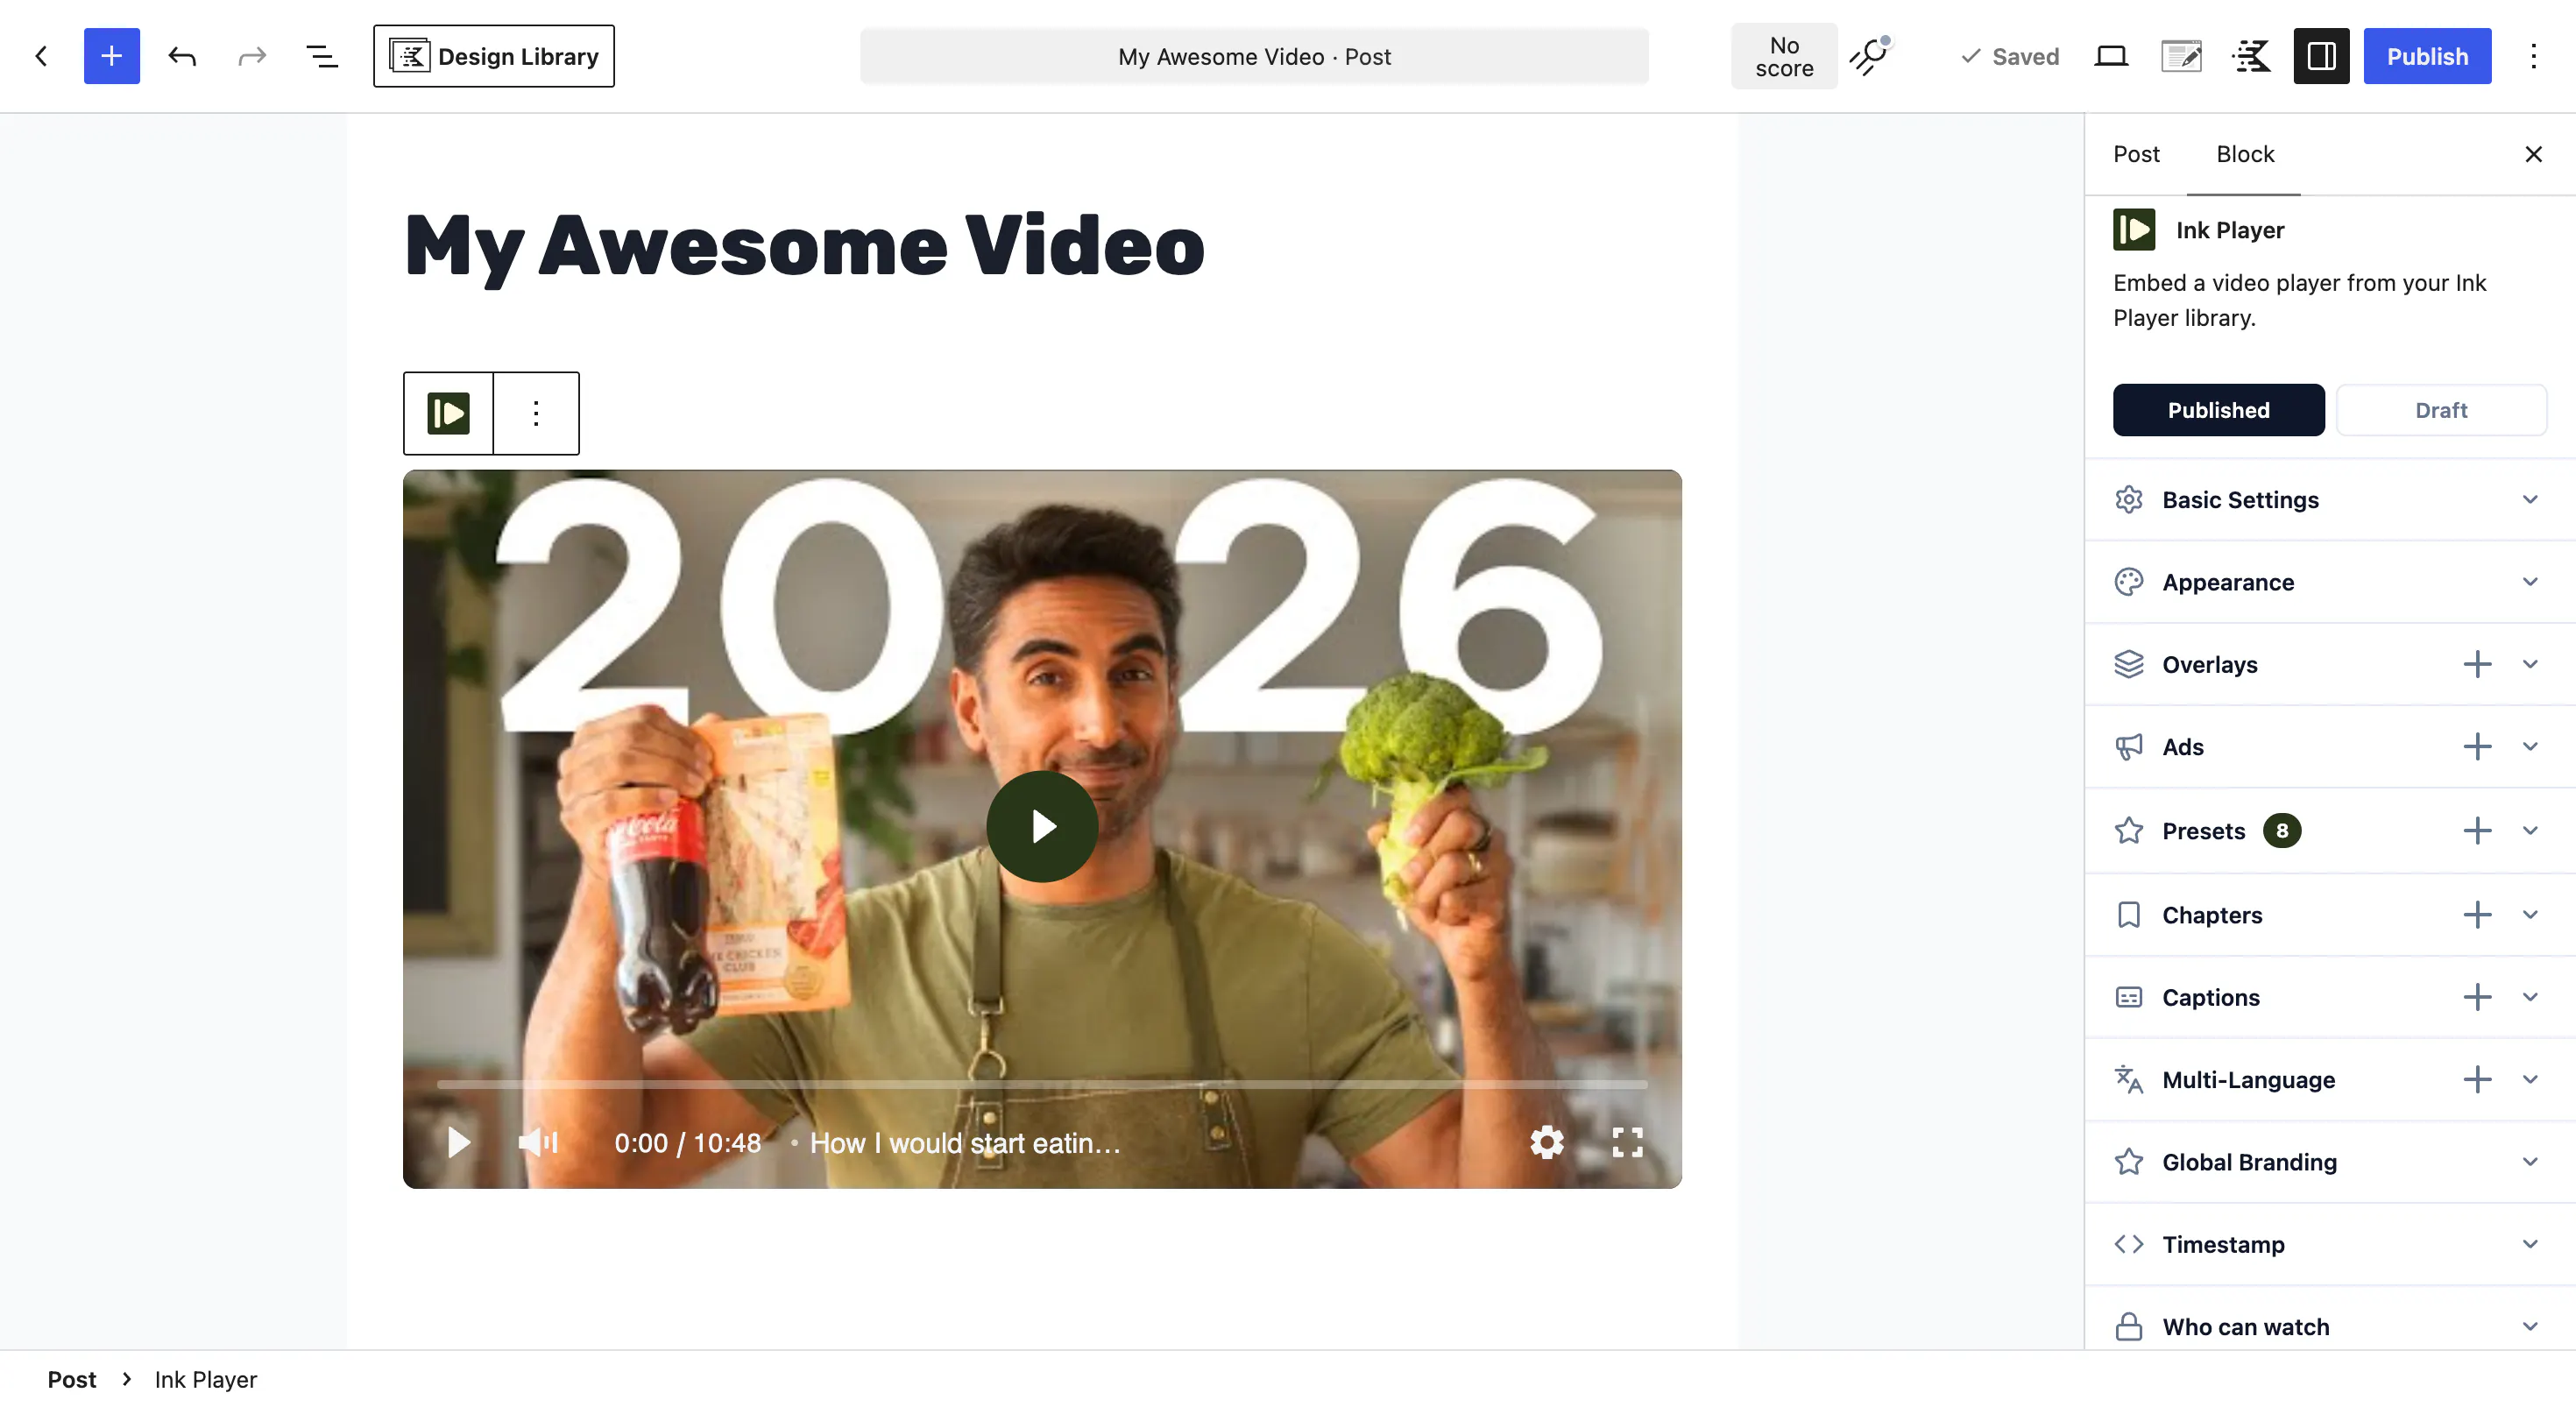2576x1407 pixels.
Task: Expand the Timestamp section chevron
Action: coord(2530,1244)
